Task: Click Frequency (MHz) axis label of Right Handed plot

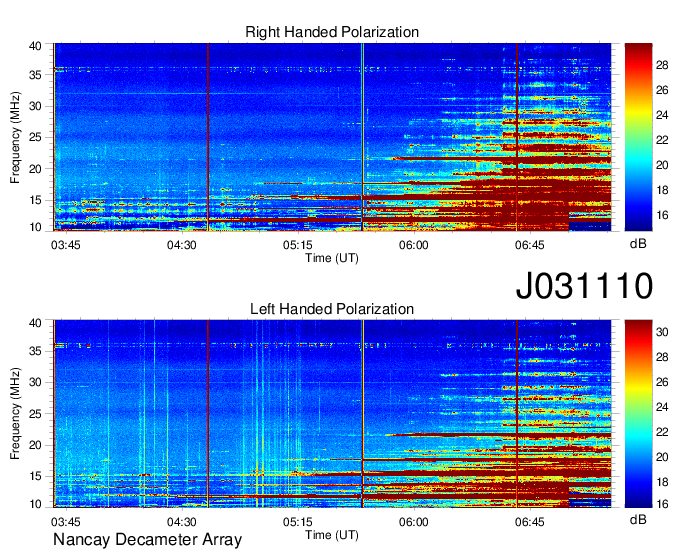Action: click(15, 137)
